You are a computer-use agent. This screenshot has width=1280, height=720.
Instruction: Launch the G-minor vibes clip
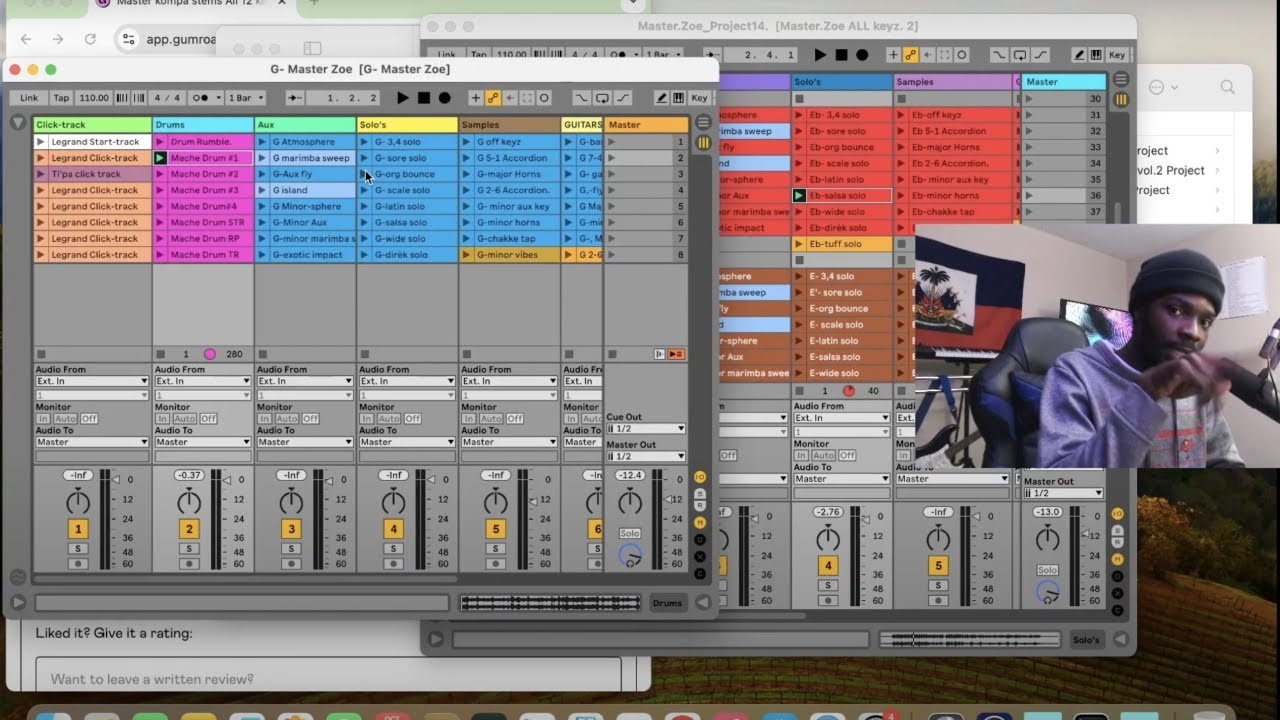[x=468, y=255]
